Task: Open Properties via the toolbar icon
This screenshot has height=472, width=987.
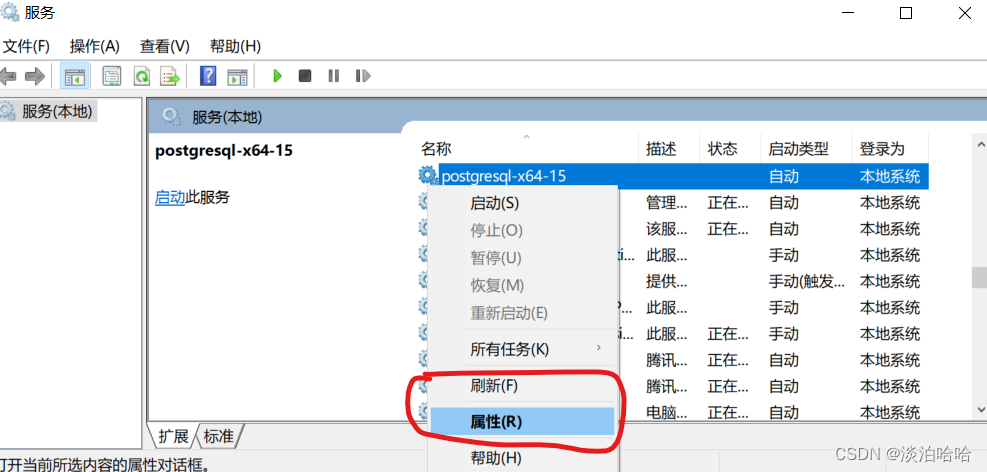Action: pos(112,77)
